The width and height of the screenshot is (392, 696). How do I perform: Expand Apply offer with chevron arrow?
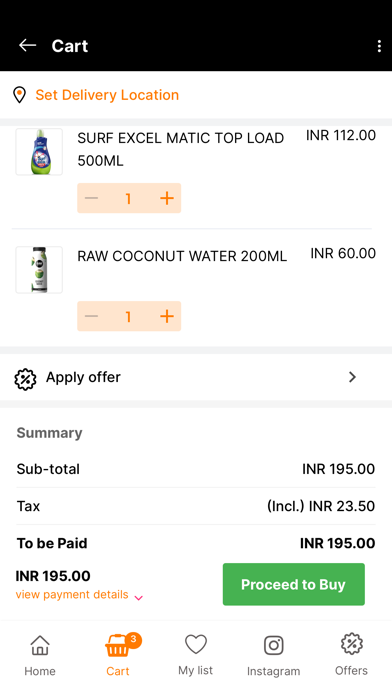352,377
